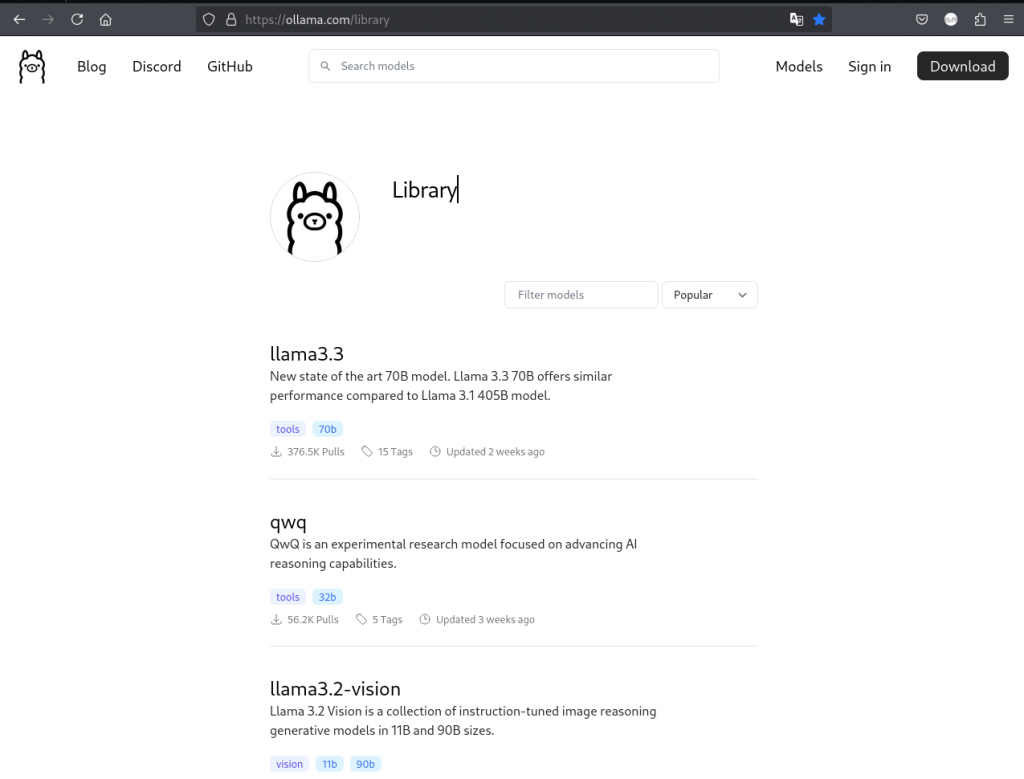Click the clock icon beside Updated 2 weeks ago
1024x779 pixels.
tap(435, 451)
